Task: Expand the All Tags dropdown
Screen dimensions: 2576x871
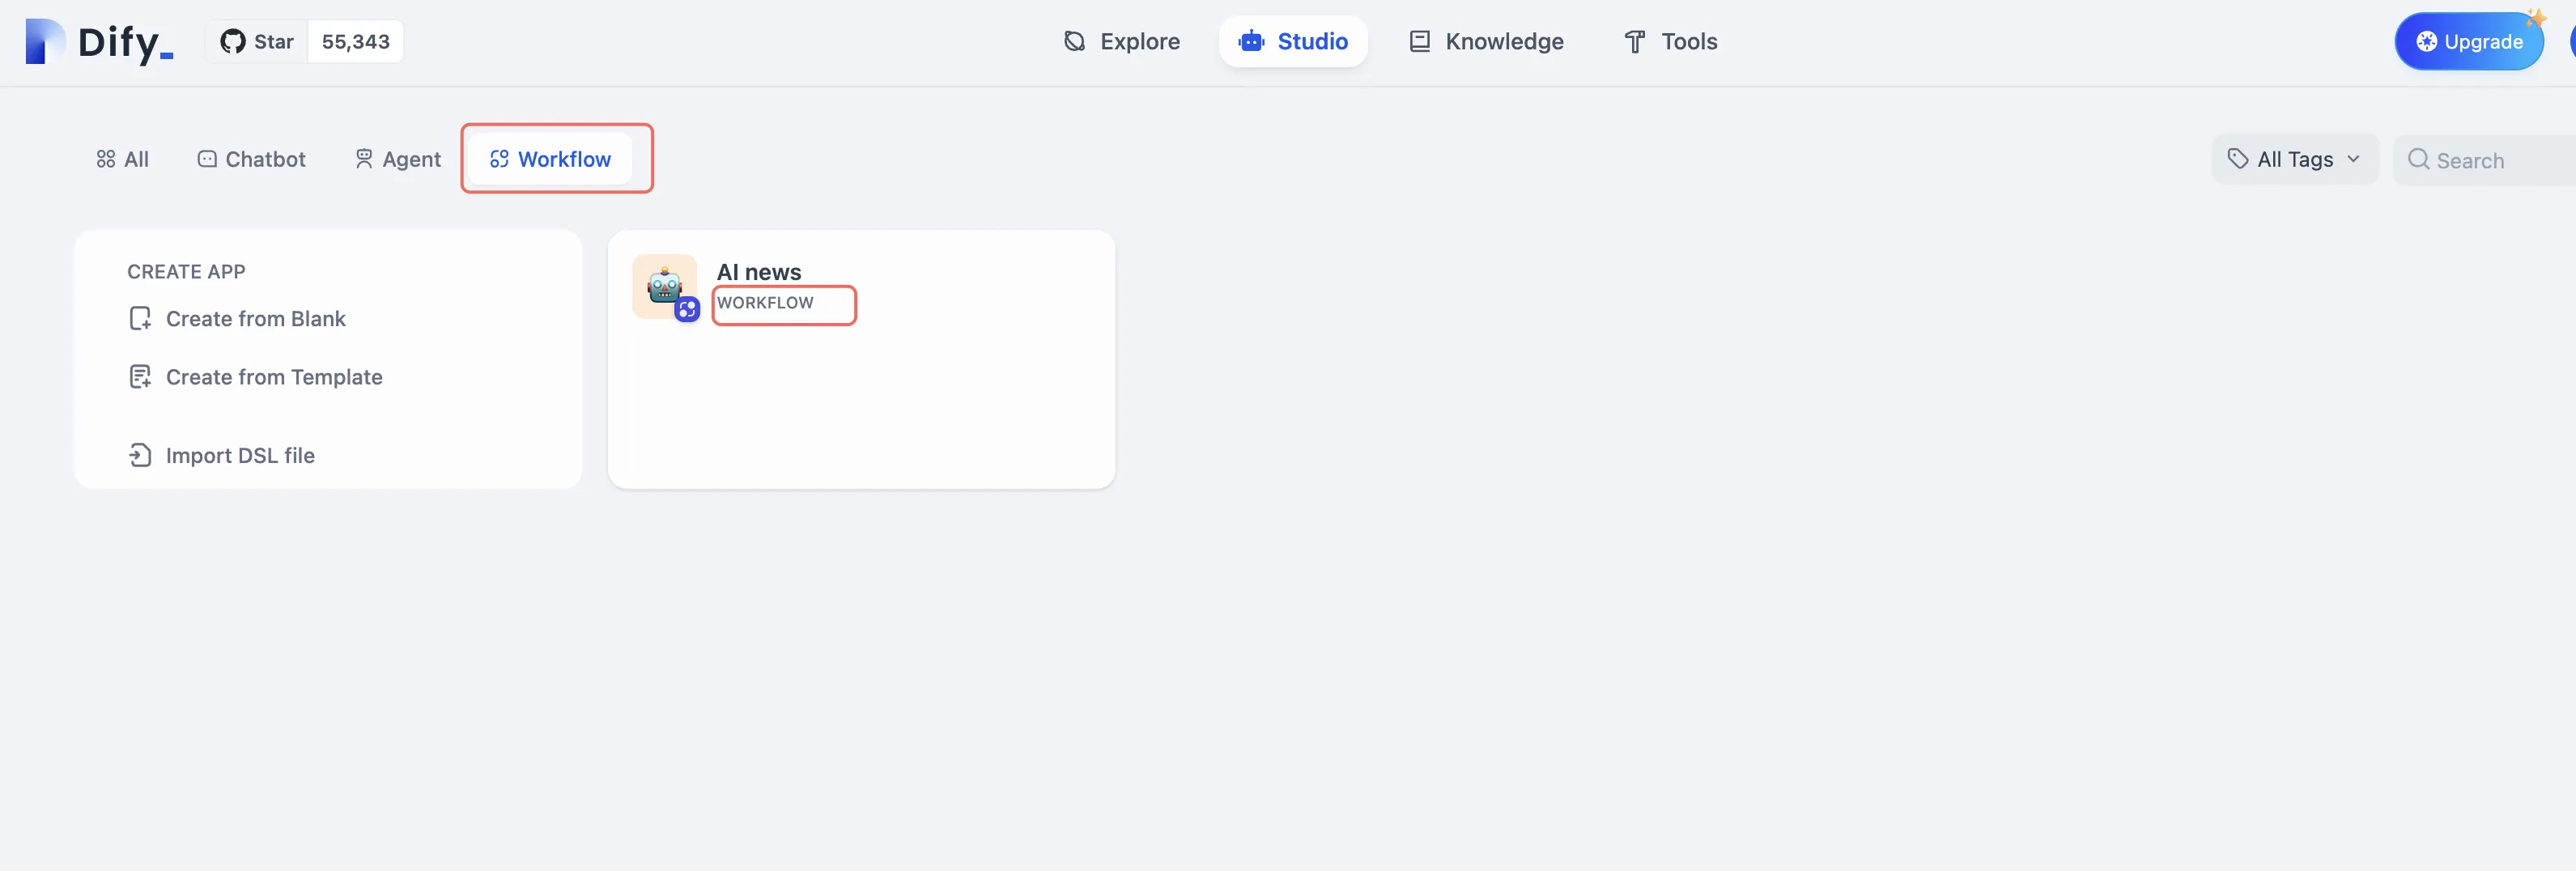Action: click(x=2294, y=159)
